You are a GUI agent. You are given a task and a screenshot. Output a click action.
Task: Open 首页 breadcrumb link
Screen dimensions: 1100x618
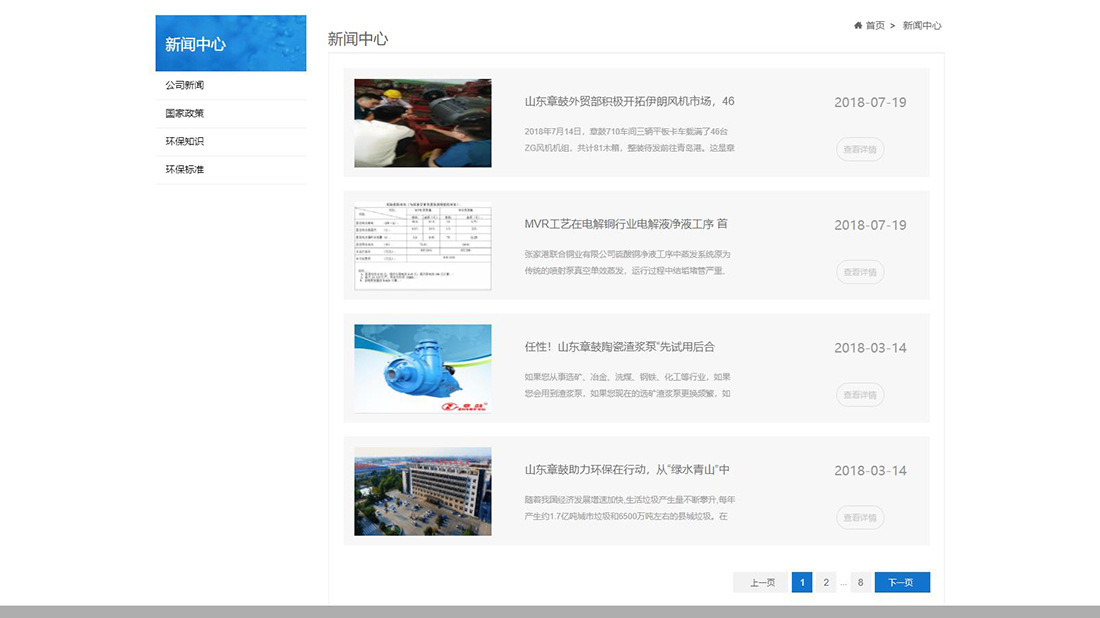(875, 25)
